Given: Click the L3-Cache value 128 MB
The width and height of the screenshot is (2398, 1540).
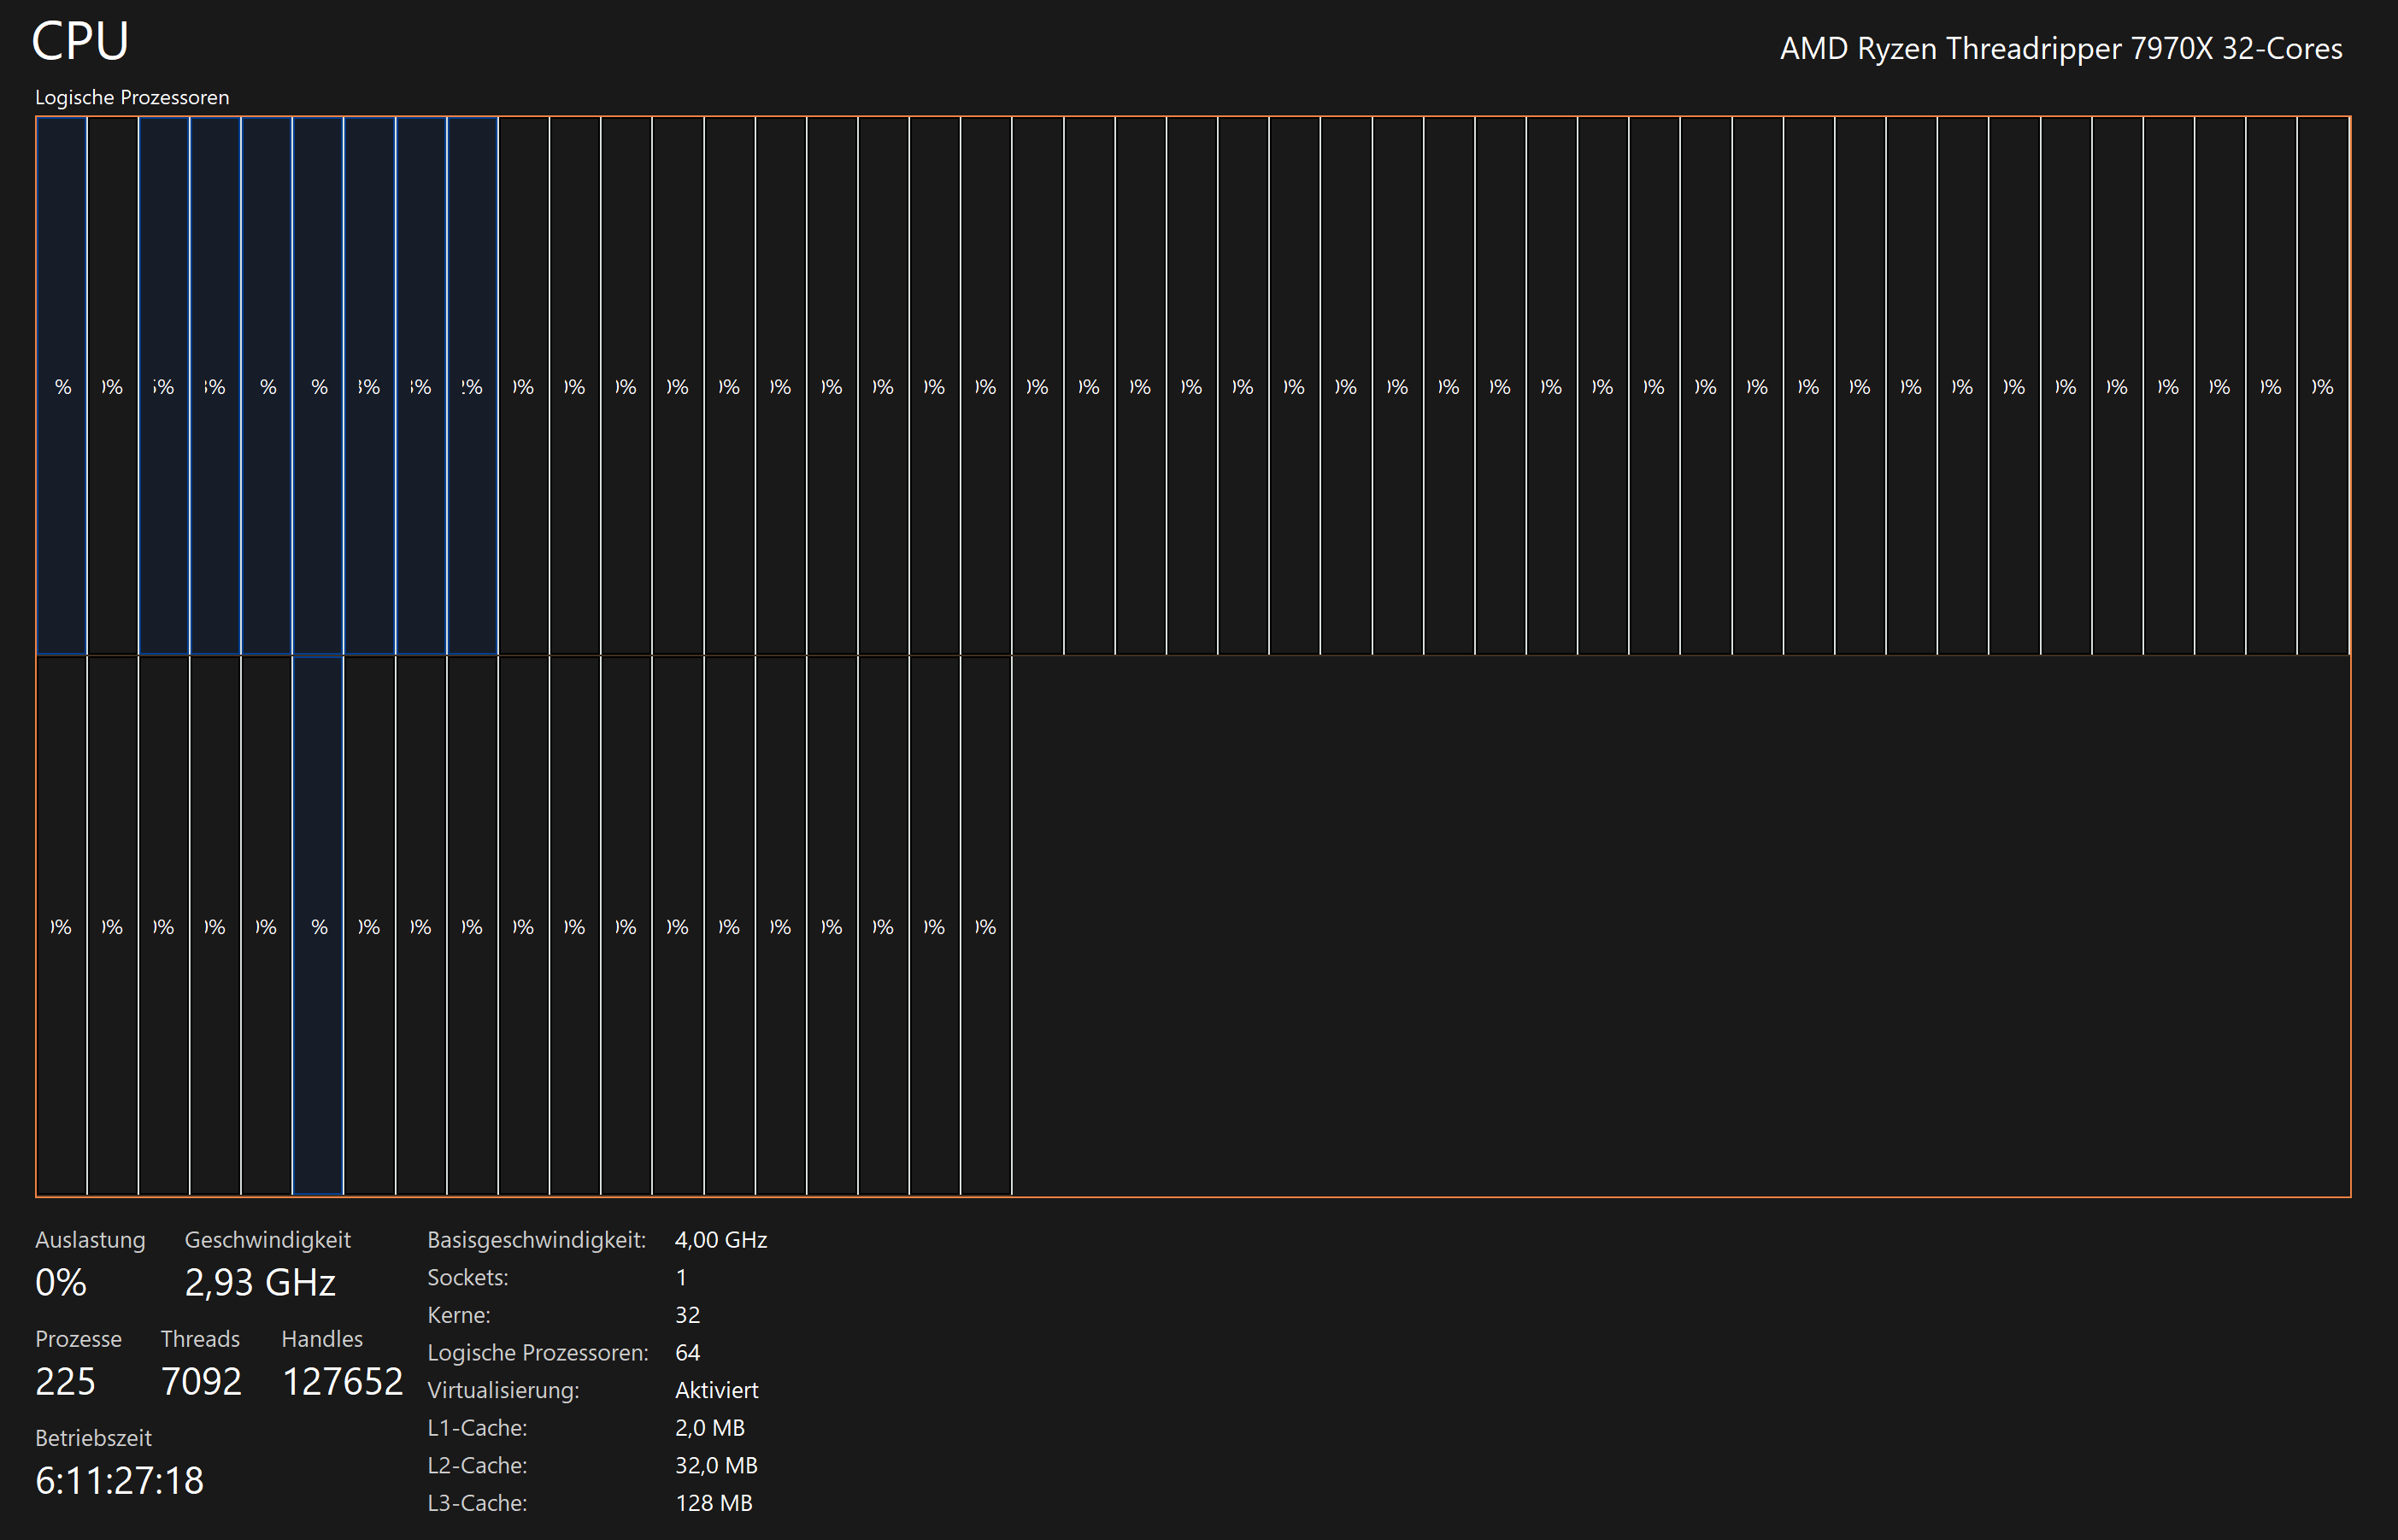Looking at the screenshot, I should click(713, 1503).
